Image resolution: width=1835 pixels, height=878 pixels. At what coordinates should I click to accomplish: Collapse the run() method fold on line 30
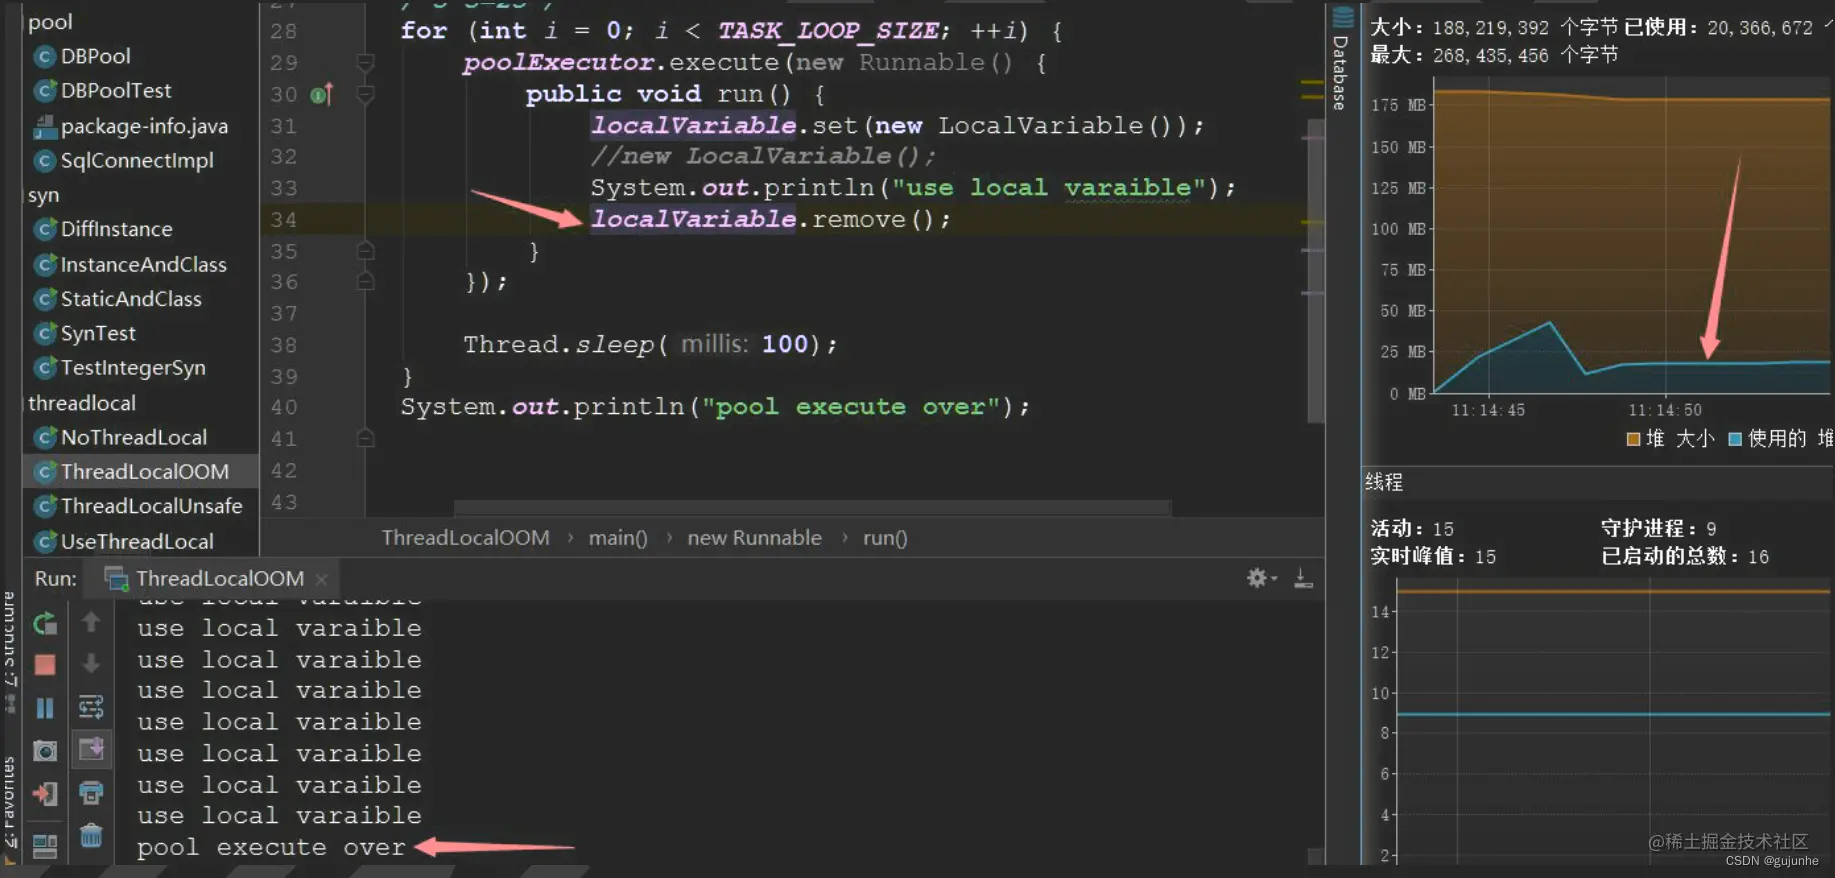point(366,95)
